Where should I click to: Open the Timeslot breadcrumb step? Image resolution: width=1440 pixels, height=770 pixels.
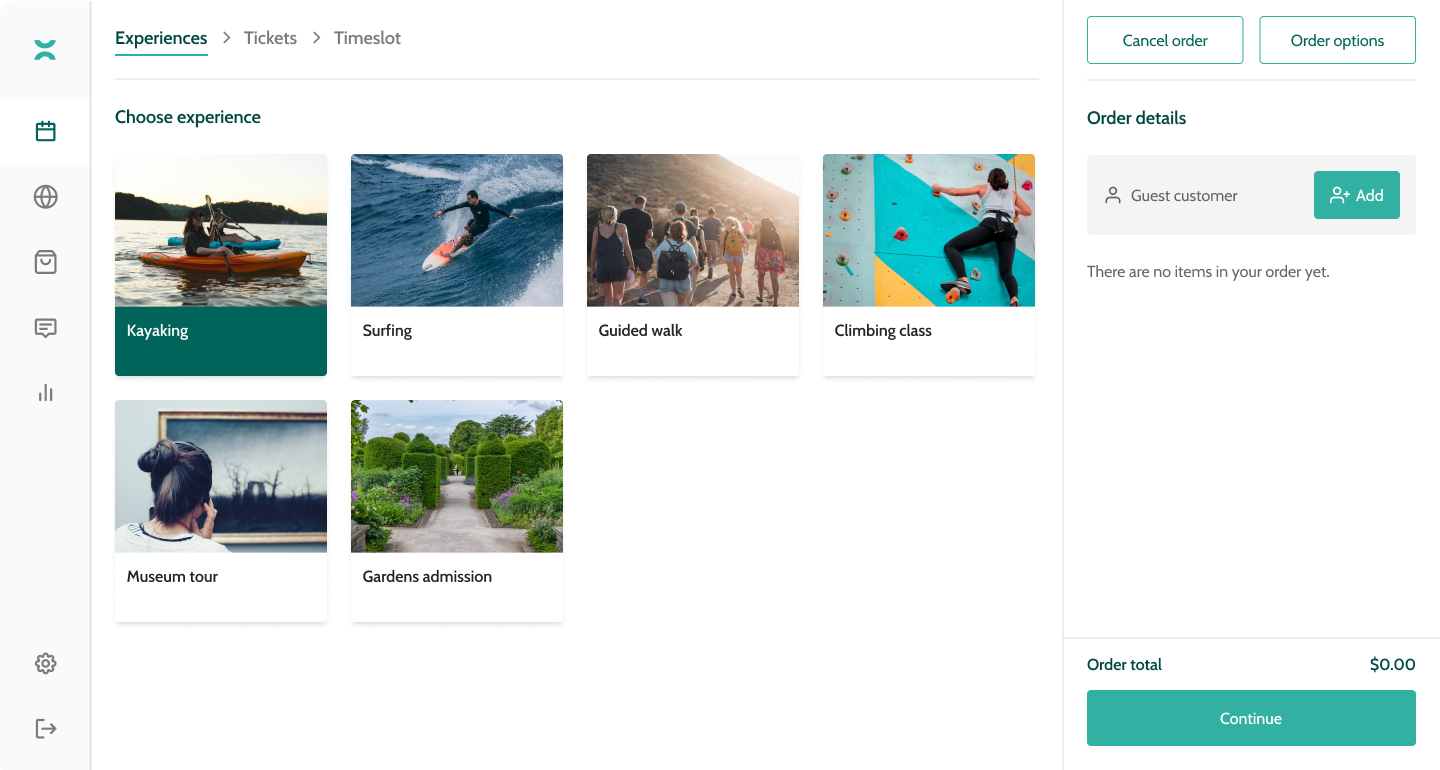point(367,37)
